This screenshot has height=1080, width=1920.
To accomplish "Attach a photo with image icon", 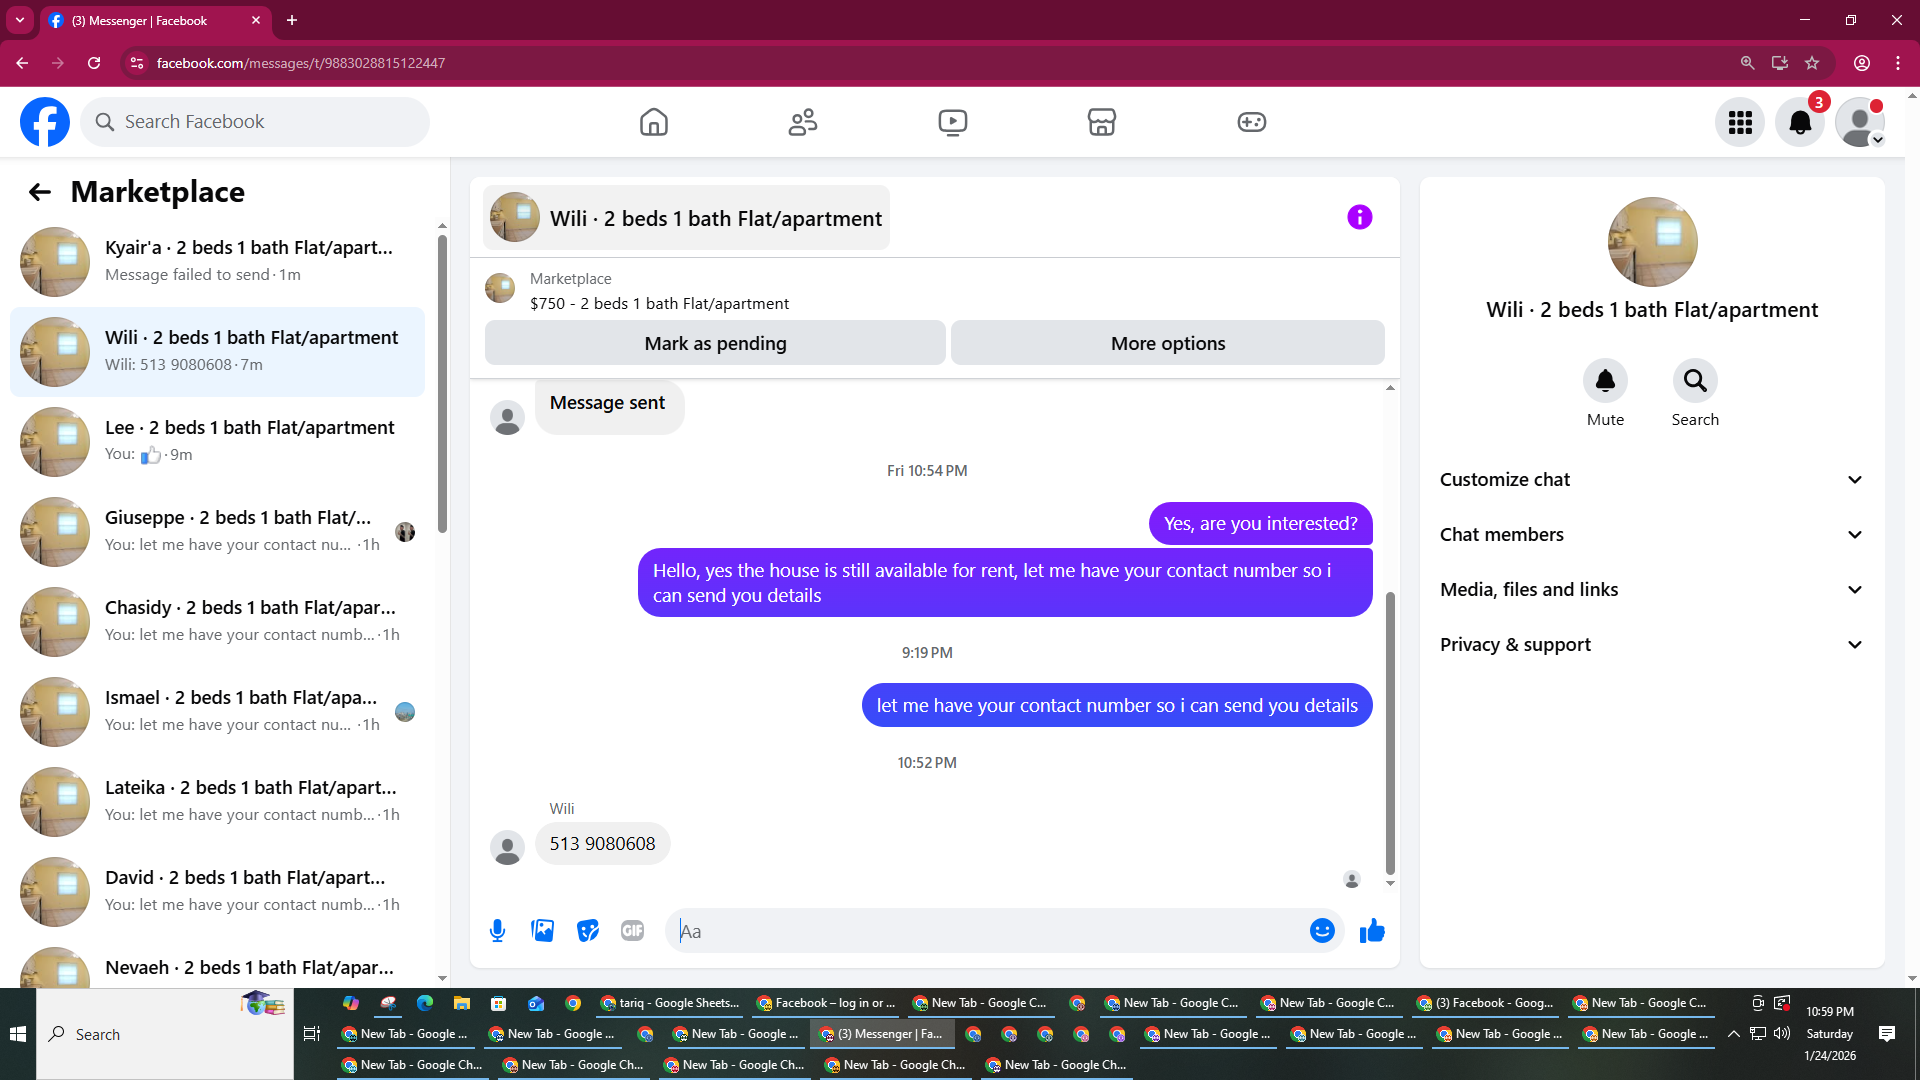I will click(542, 931).
